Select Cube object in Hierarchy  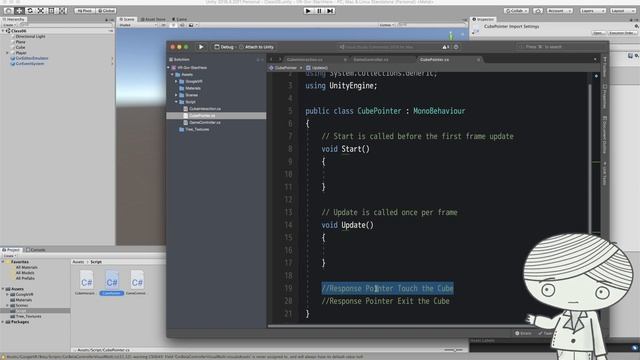[20, 47]
